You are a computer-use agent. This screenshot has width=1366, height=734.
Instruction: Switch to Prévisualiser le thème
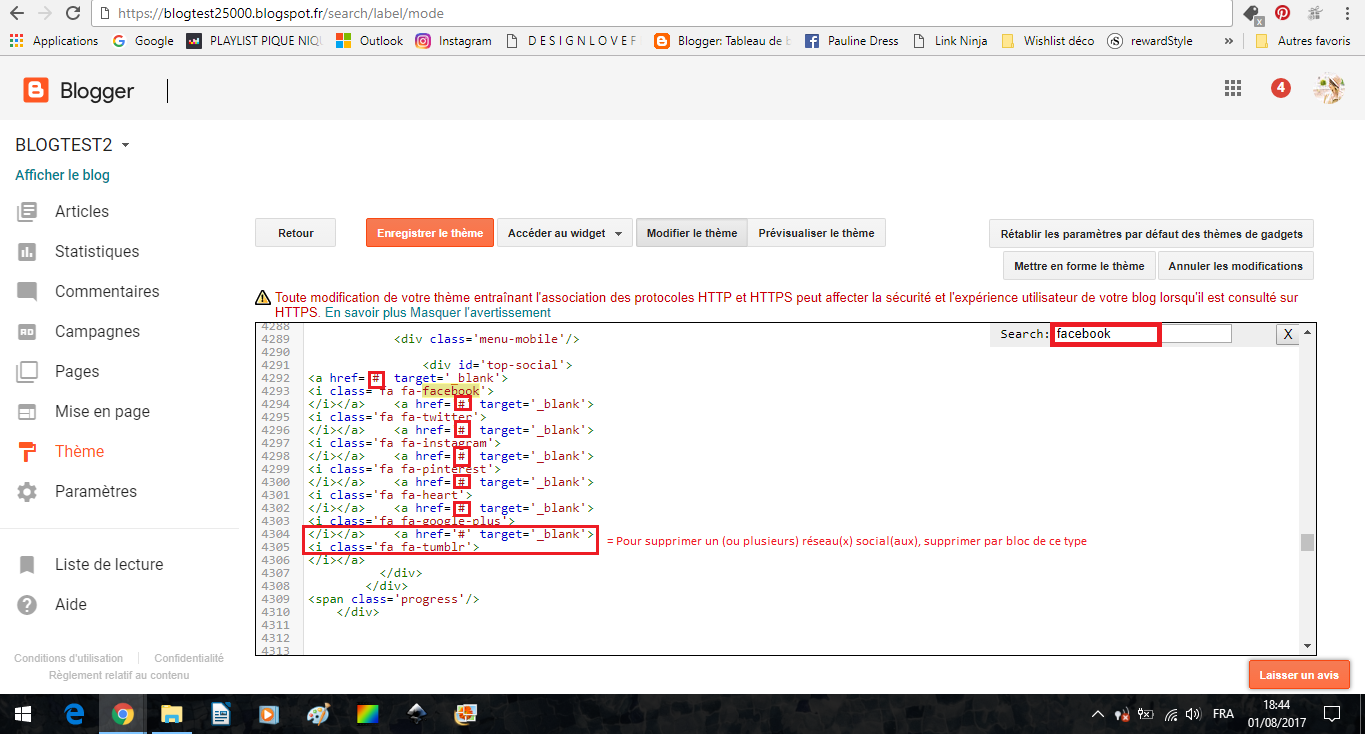(816, 233)
